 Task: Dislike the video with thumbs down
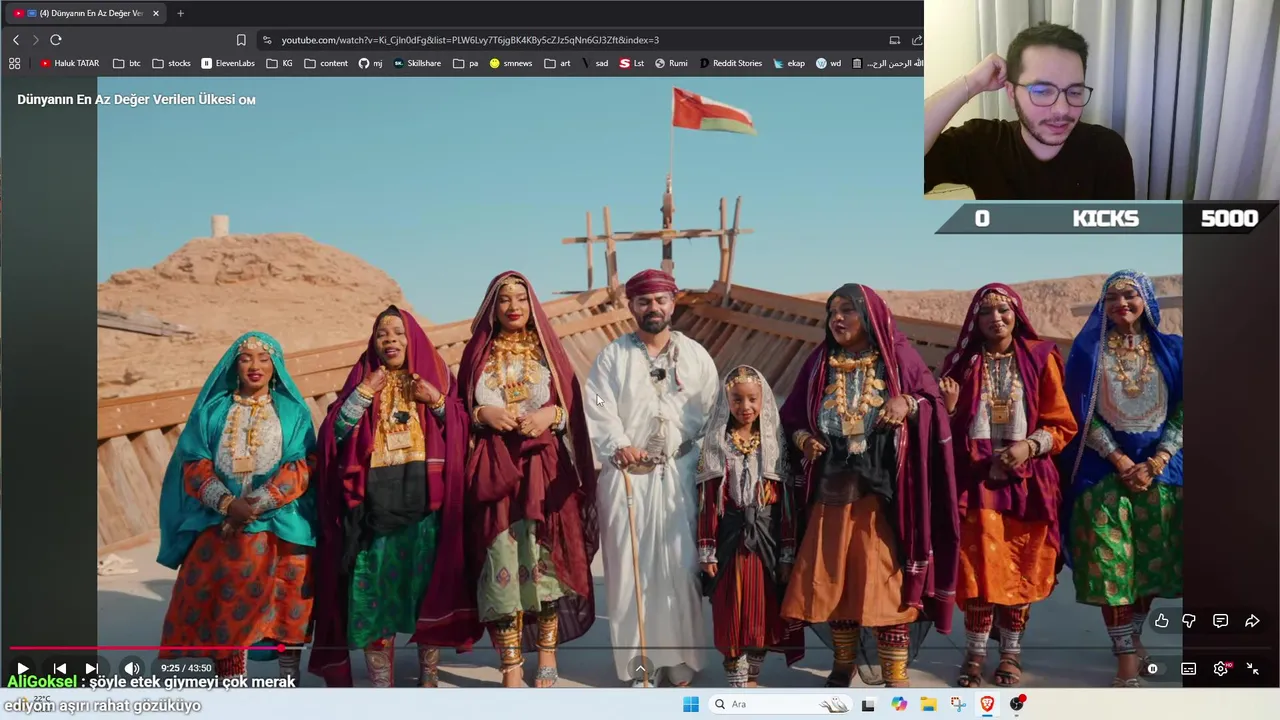point(1189,621)
